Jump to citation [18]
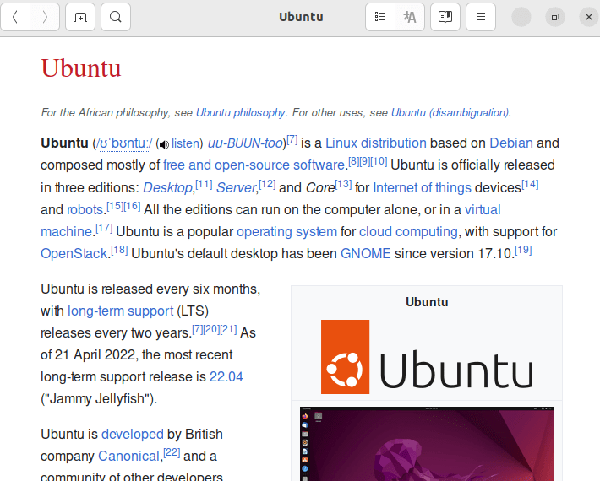The height and width of the screenshot is (481, 600). (x=119, y=251)
